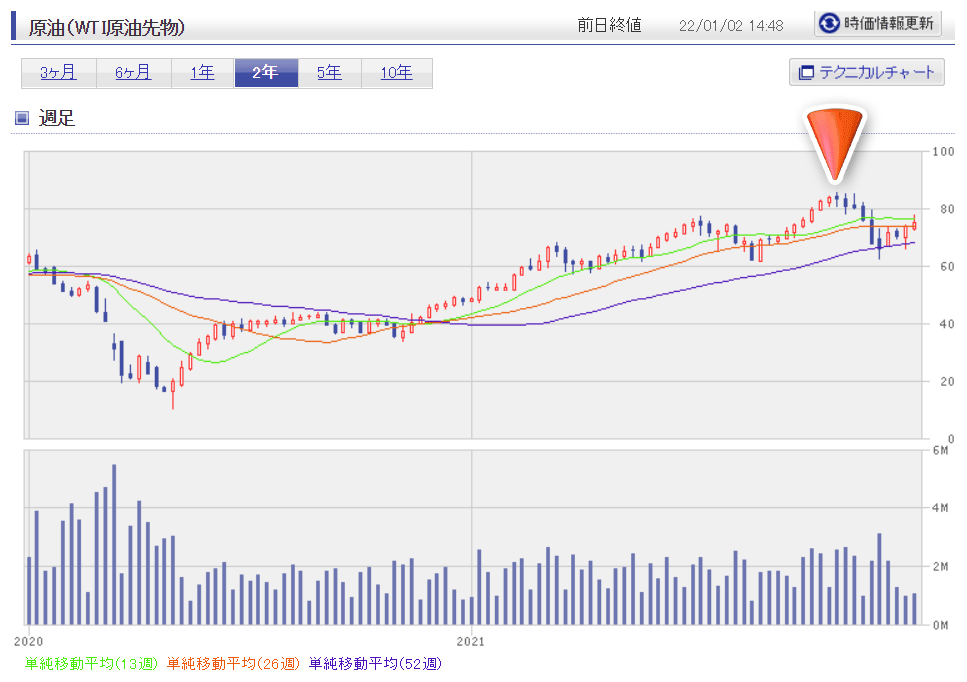Click the tallest volume bar in early 2020

(x=114, y=544)
